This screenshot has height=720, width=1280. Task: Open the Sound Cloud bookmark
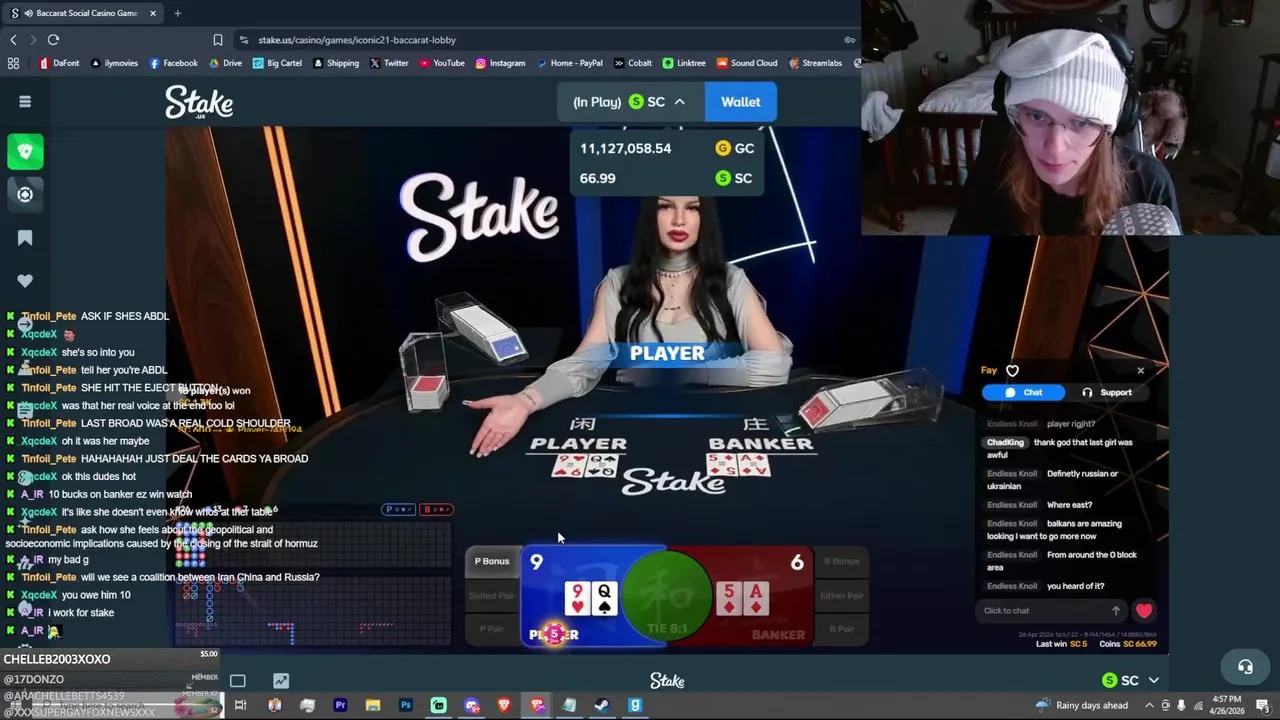746,63
